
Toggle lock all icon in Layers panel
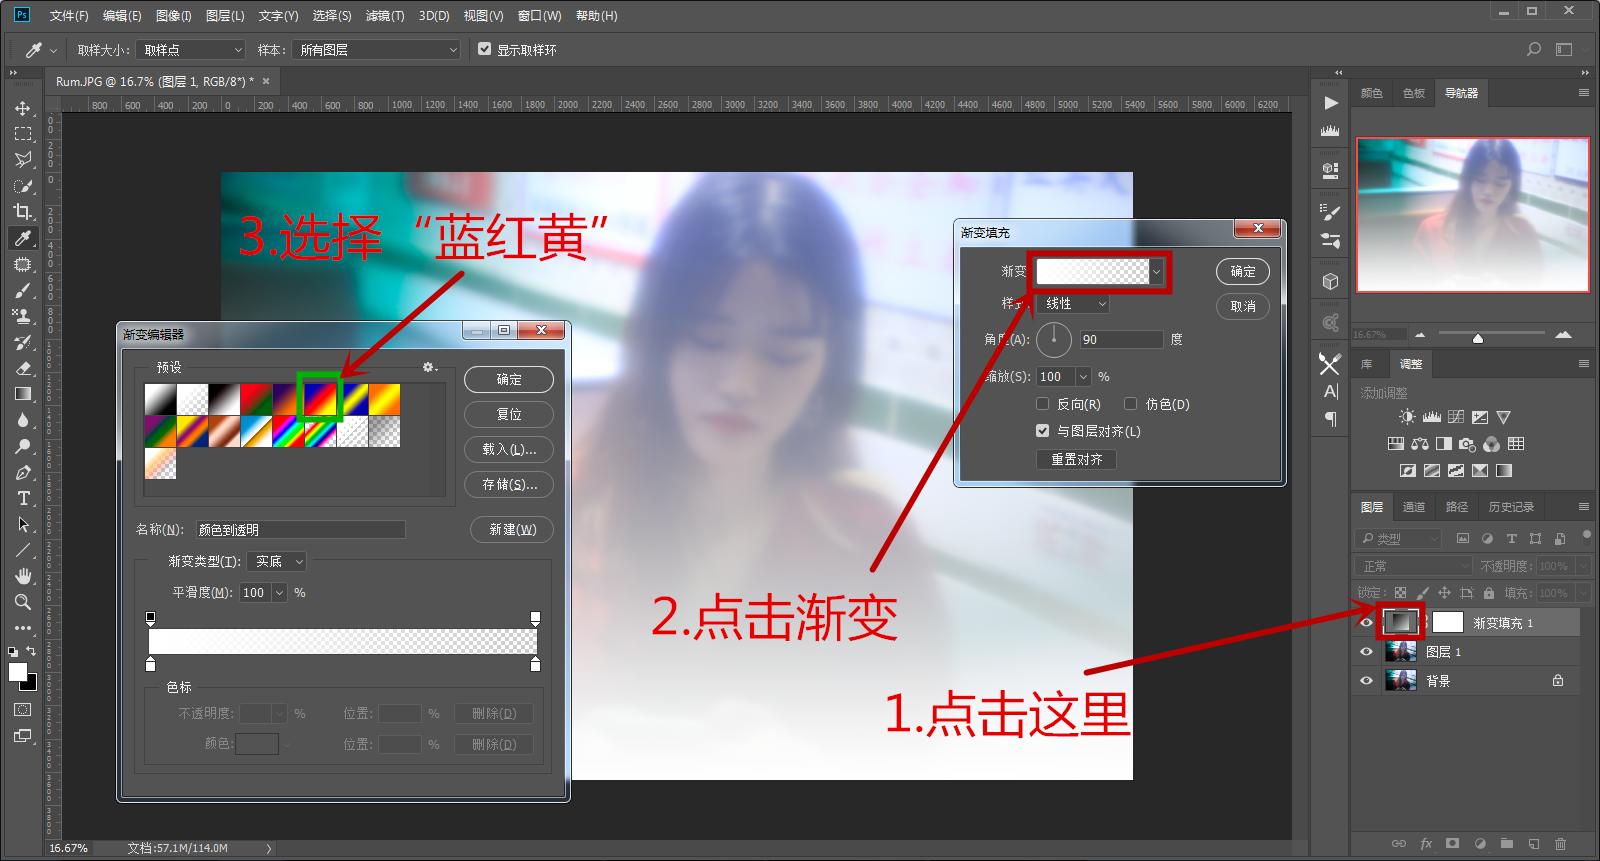(x=1489, y=593)
